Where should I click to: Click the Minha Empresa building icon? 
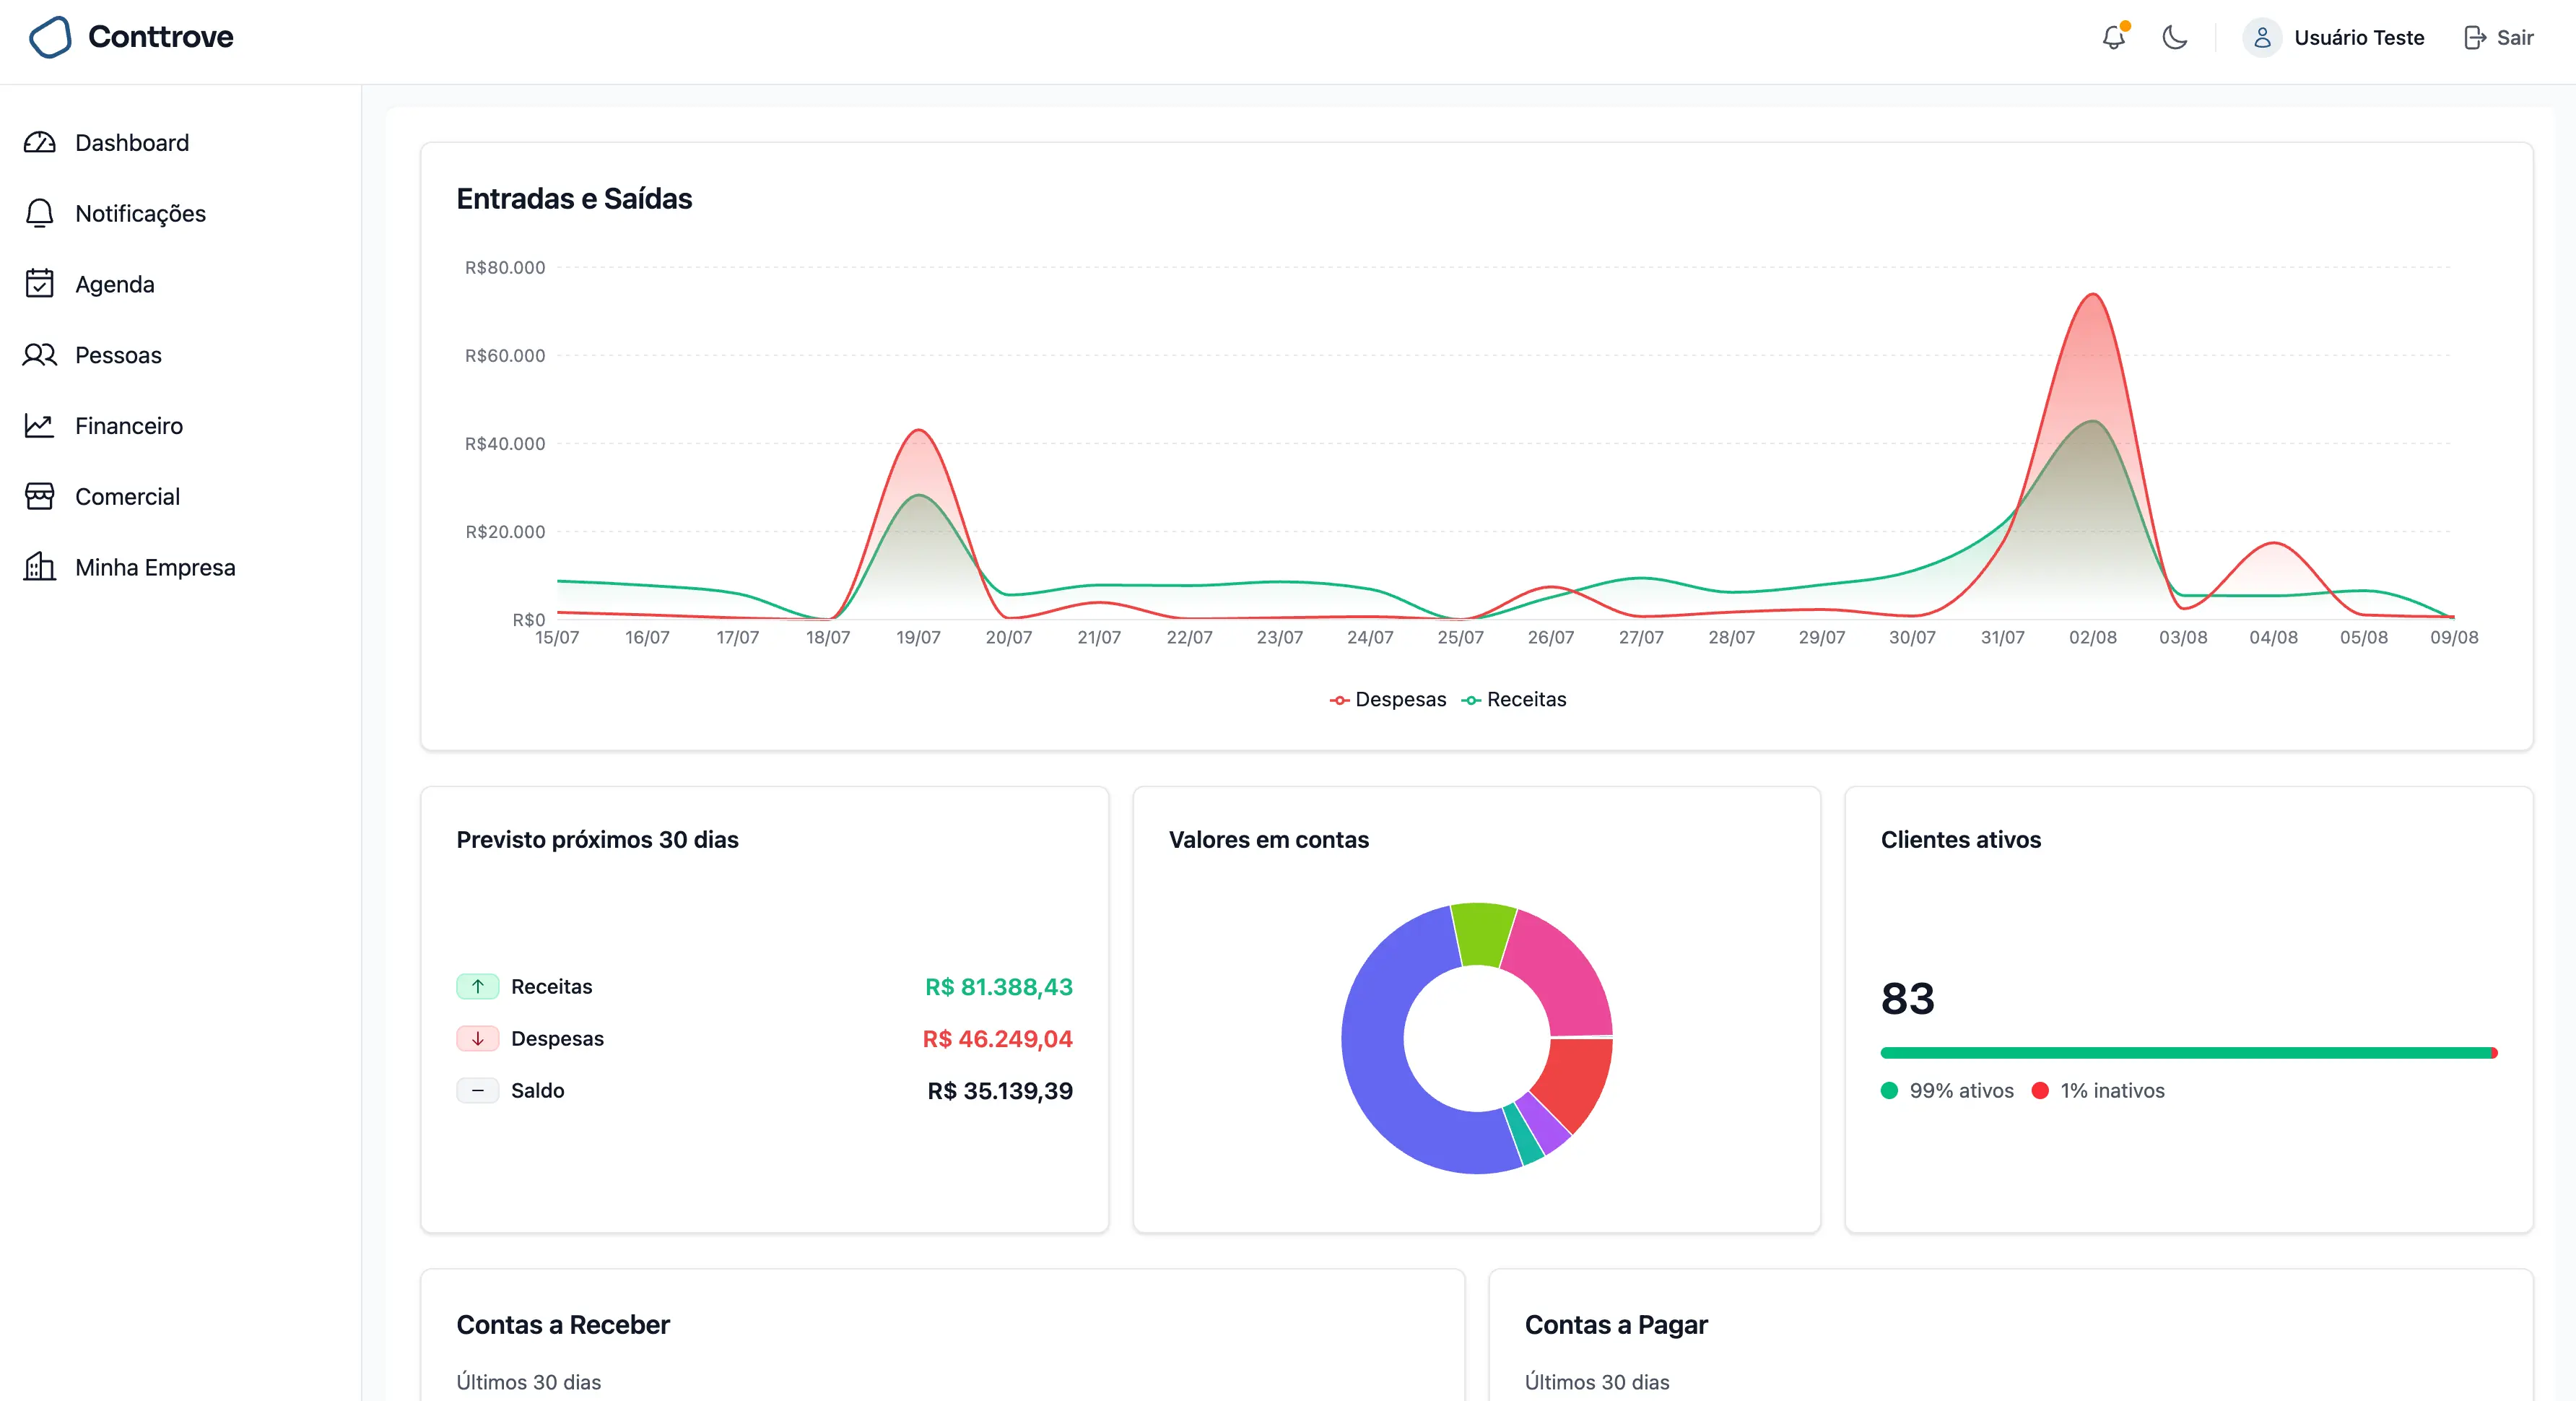[39, 567]
